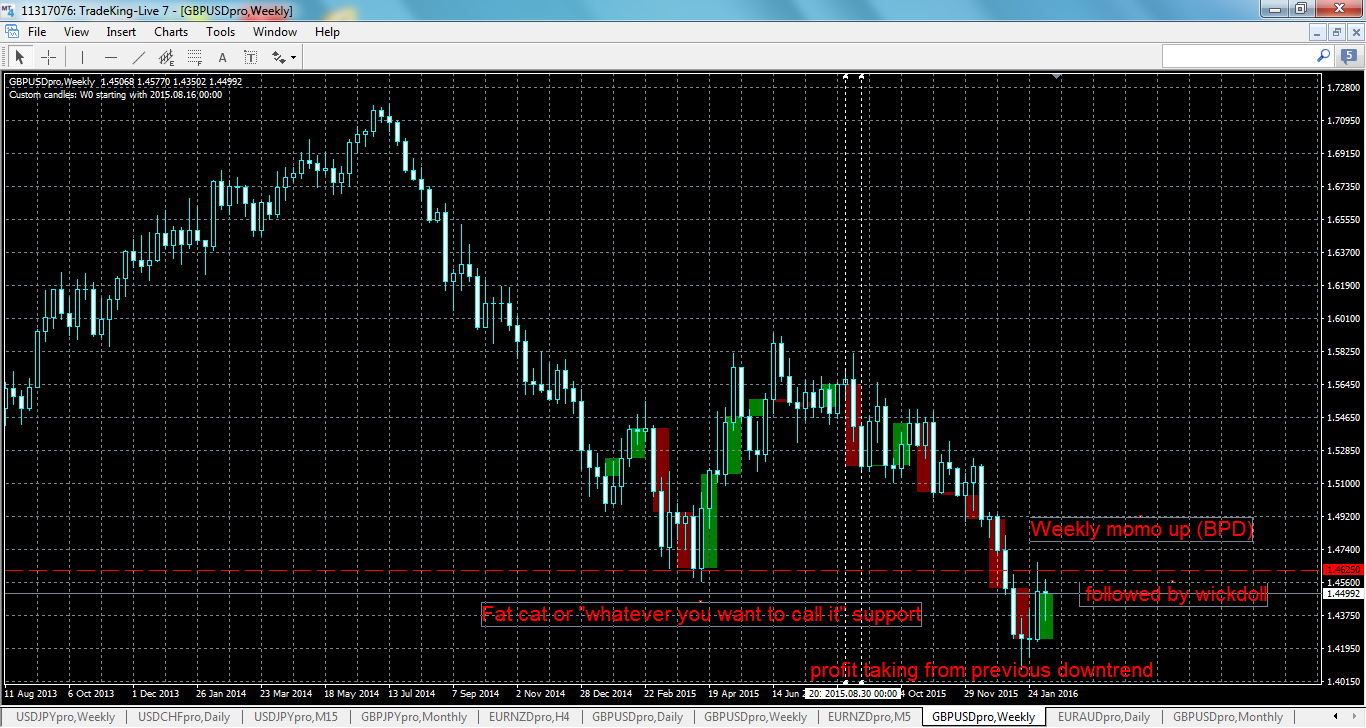This screenshot has width=1366, height=728.
Task: Select the red dashed support line
Action: point(660,570)
